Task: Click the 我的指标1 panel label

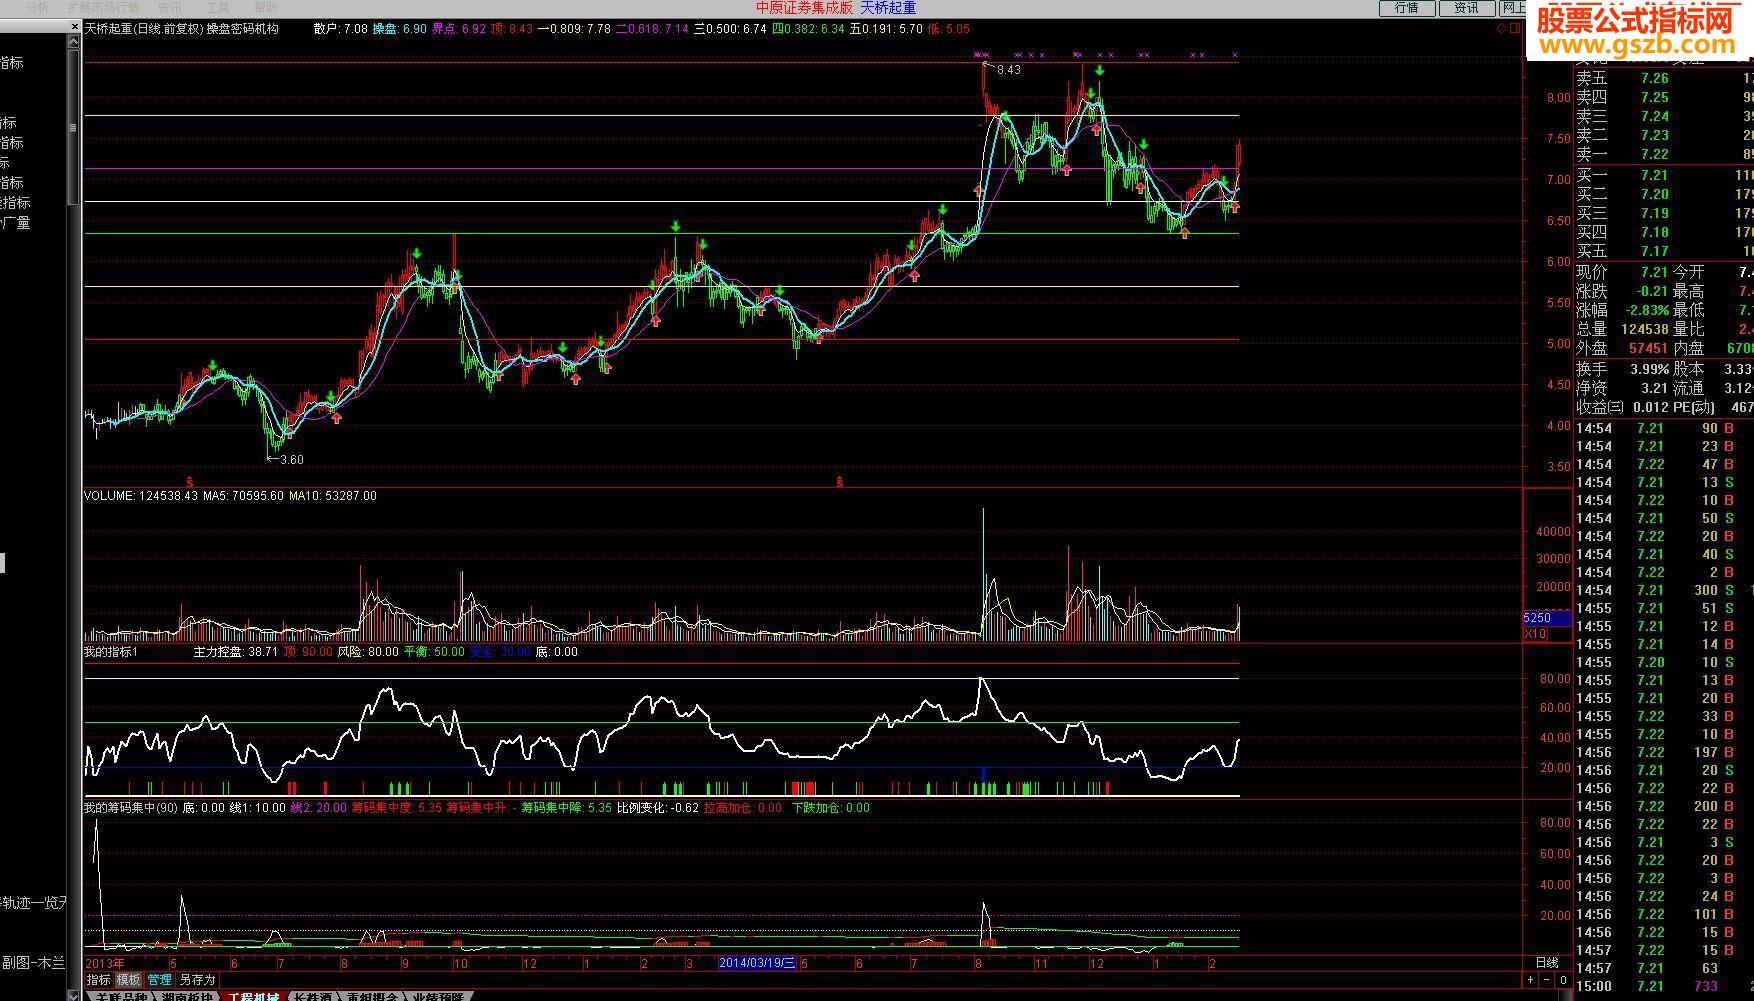Action: point(111,652)
